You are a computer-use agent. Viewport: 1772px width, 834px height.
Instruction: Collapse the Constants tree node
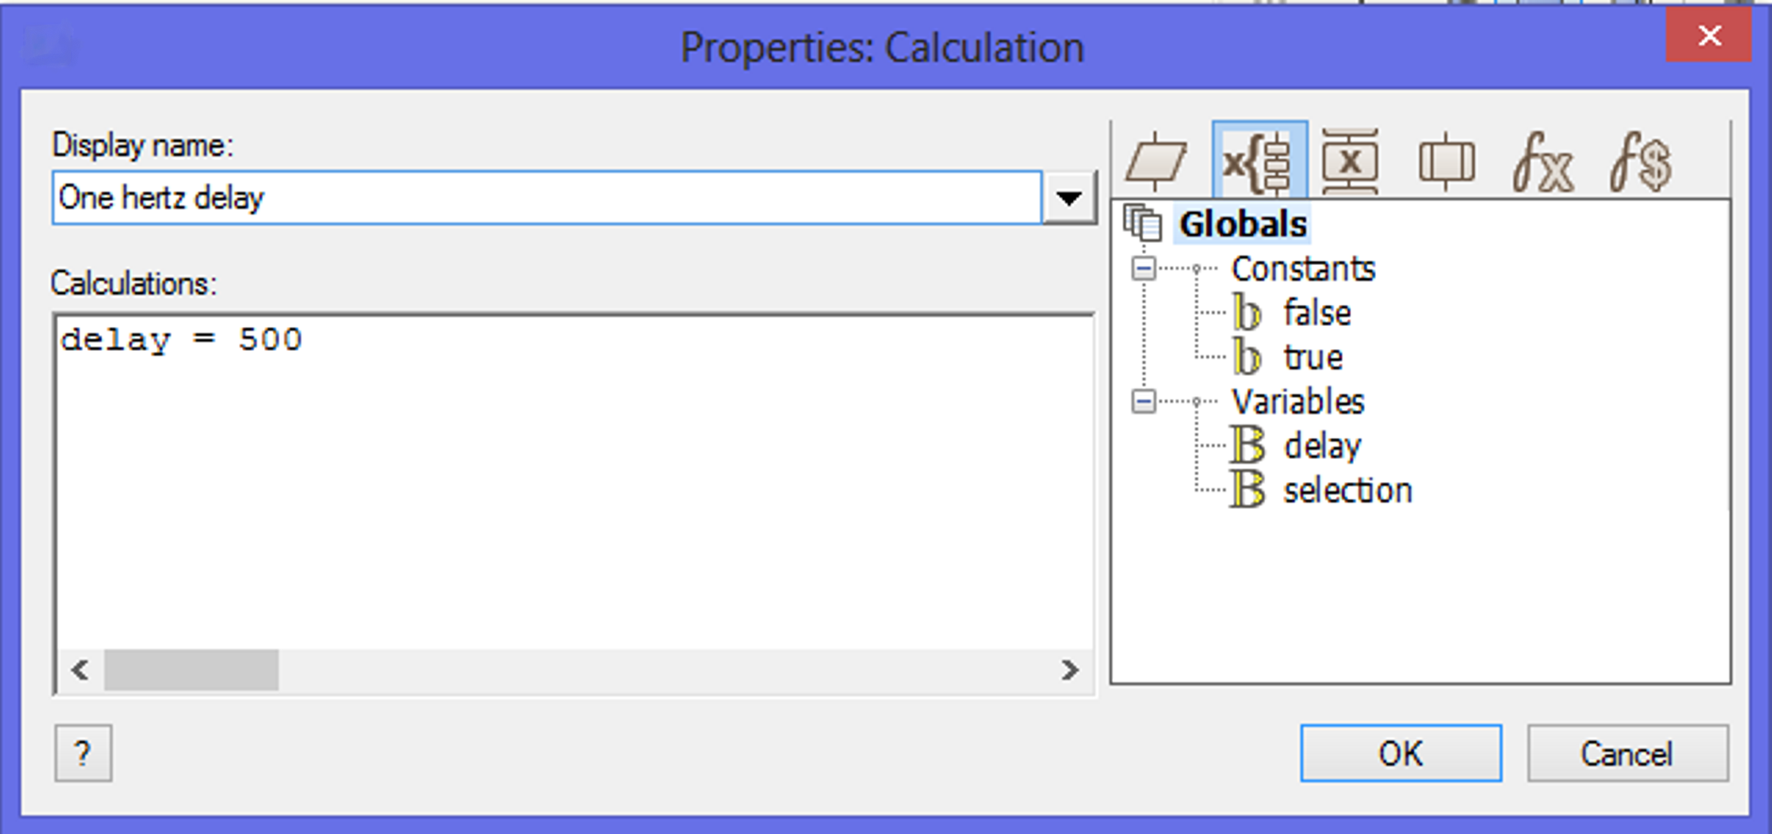point(1143,268)
